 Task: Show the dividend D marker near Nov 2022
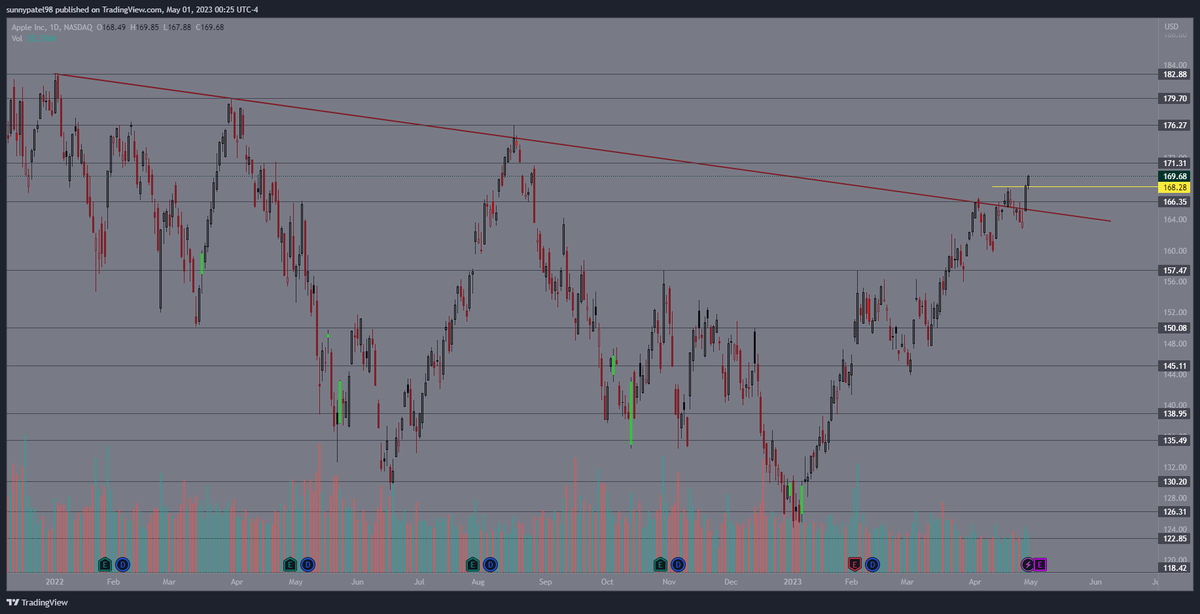[x=678, y=564]
